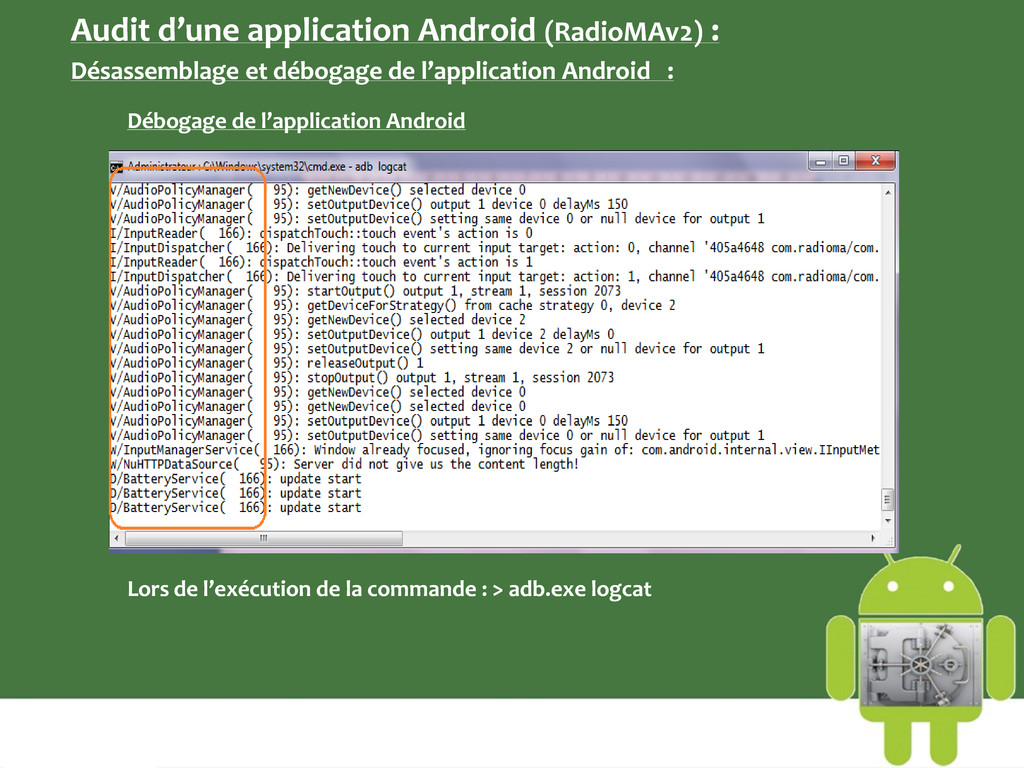Close the cmd.exe adb logcat window
The width and height of the screenshot is (1024, 768).
point(875,161)
